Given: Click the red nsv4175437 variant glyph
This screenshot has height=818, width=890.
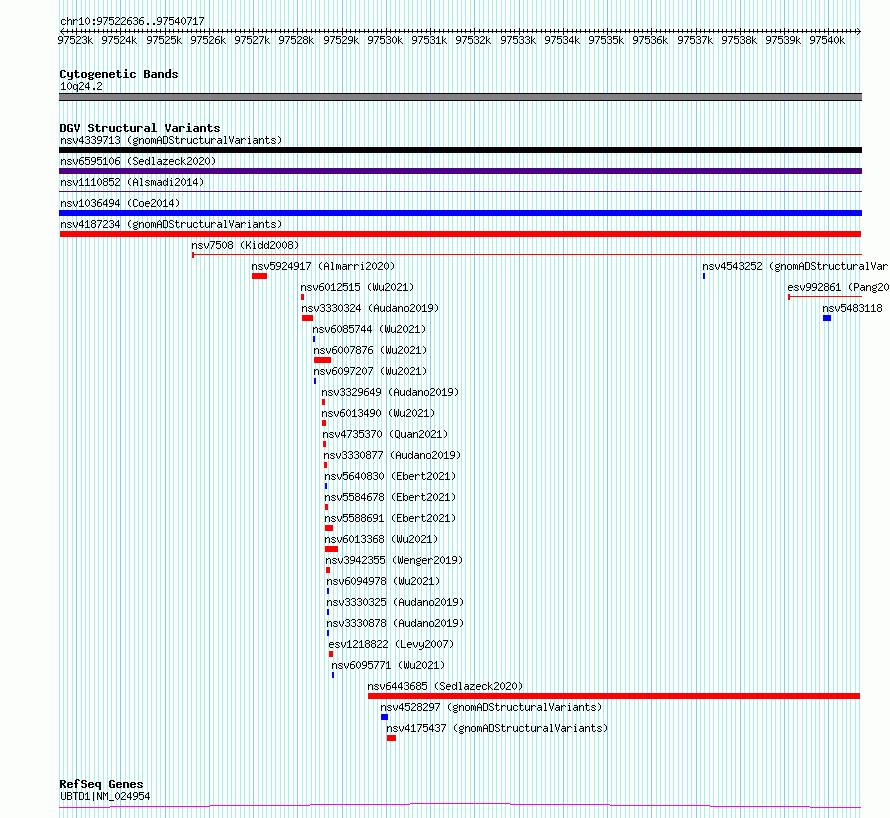Looking at the screenshot, I should pos(391,738).
